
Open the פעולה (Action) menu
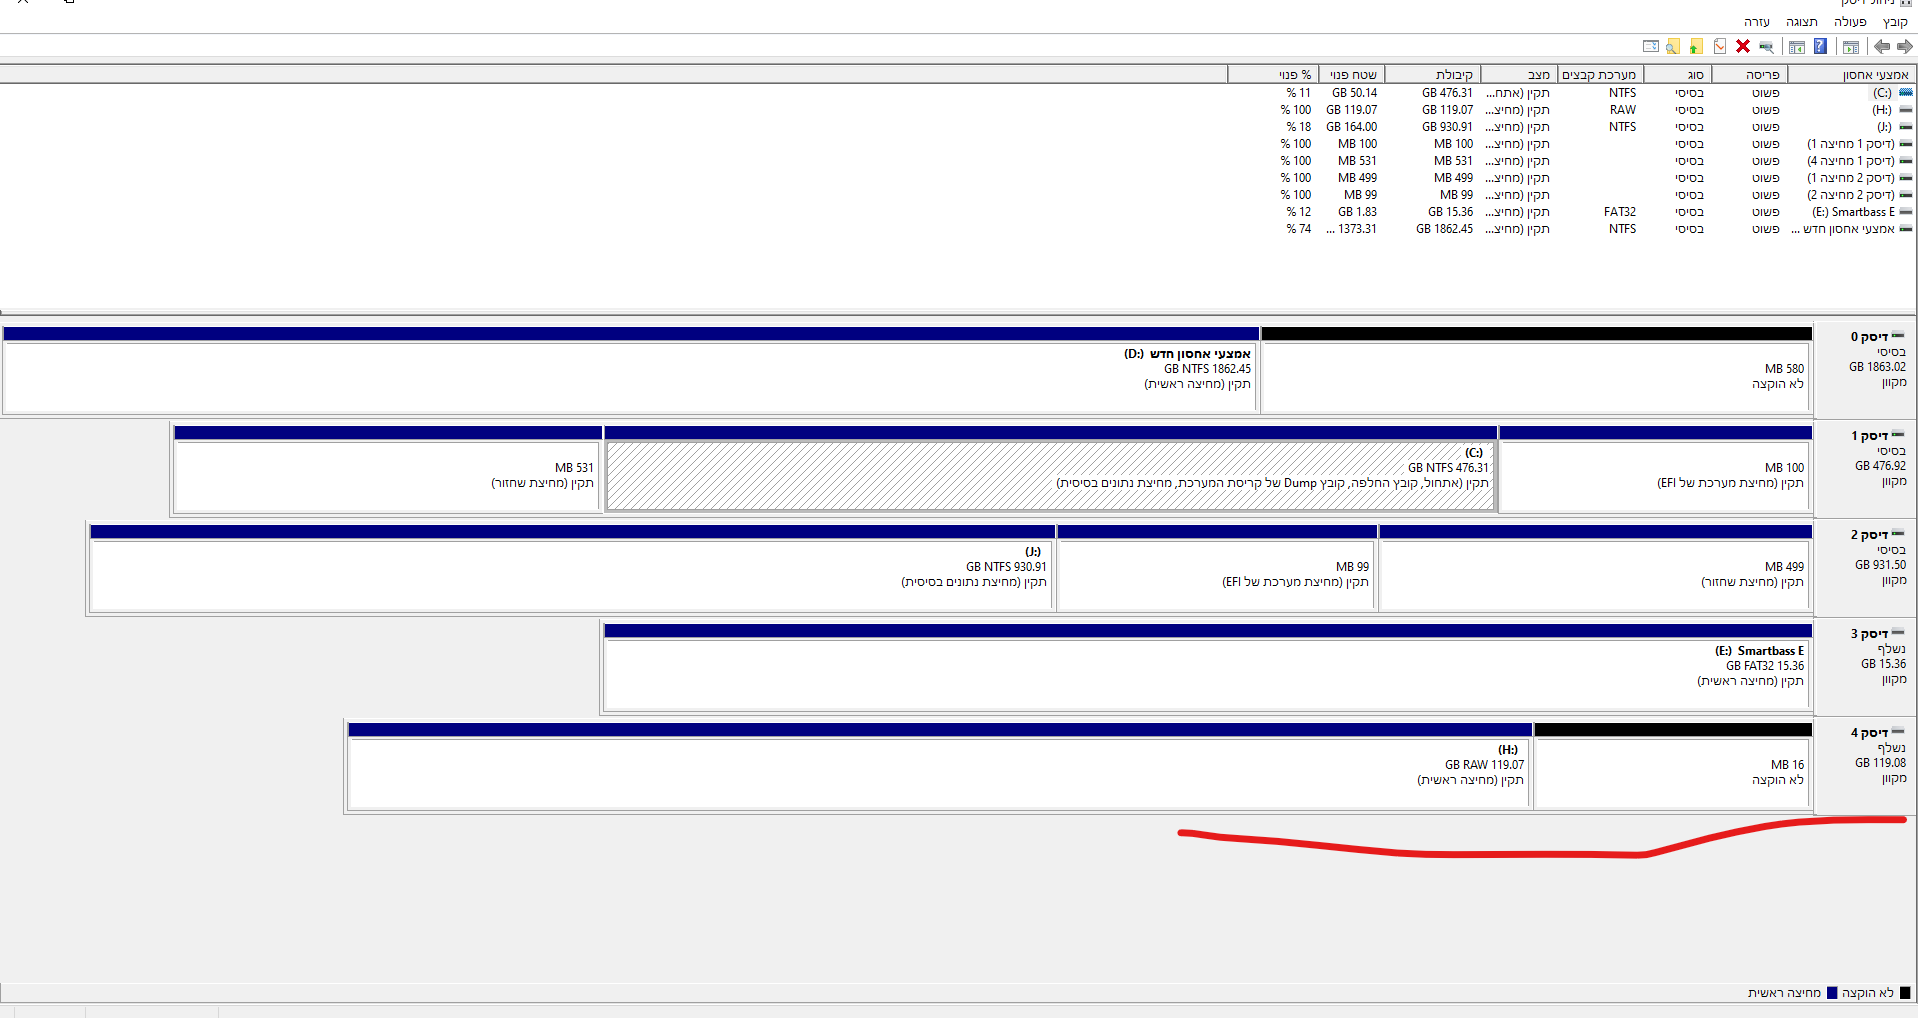click(x=1850, y=21)
